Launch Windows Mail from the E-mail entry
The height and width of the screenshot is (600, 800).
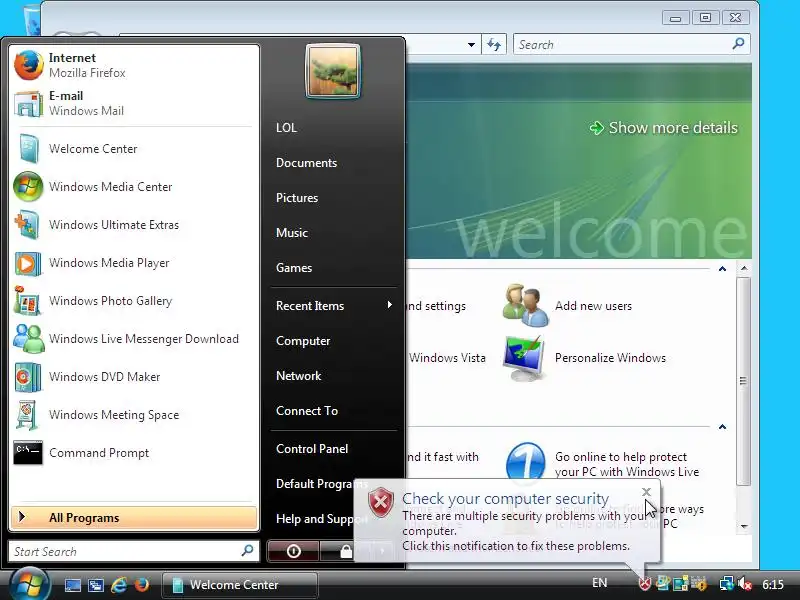coord(134,103)
